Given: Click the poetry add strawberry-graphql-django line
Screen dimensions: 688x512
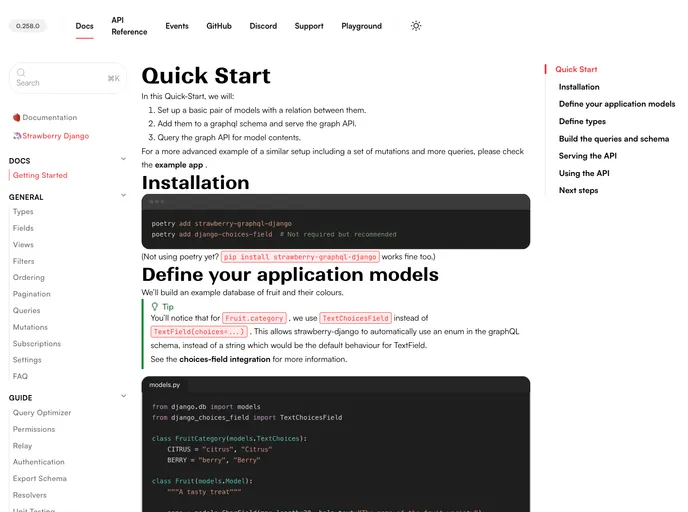Looking at the screenshot, I should click(x=222, y=224).
